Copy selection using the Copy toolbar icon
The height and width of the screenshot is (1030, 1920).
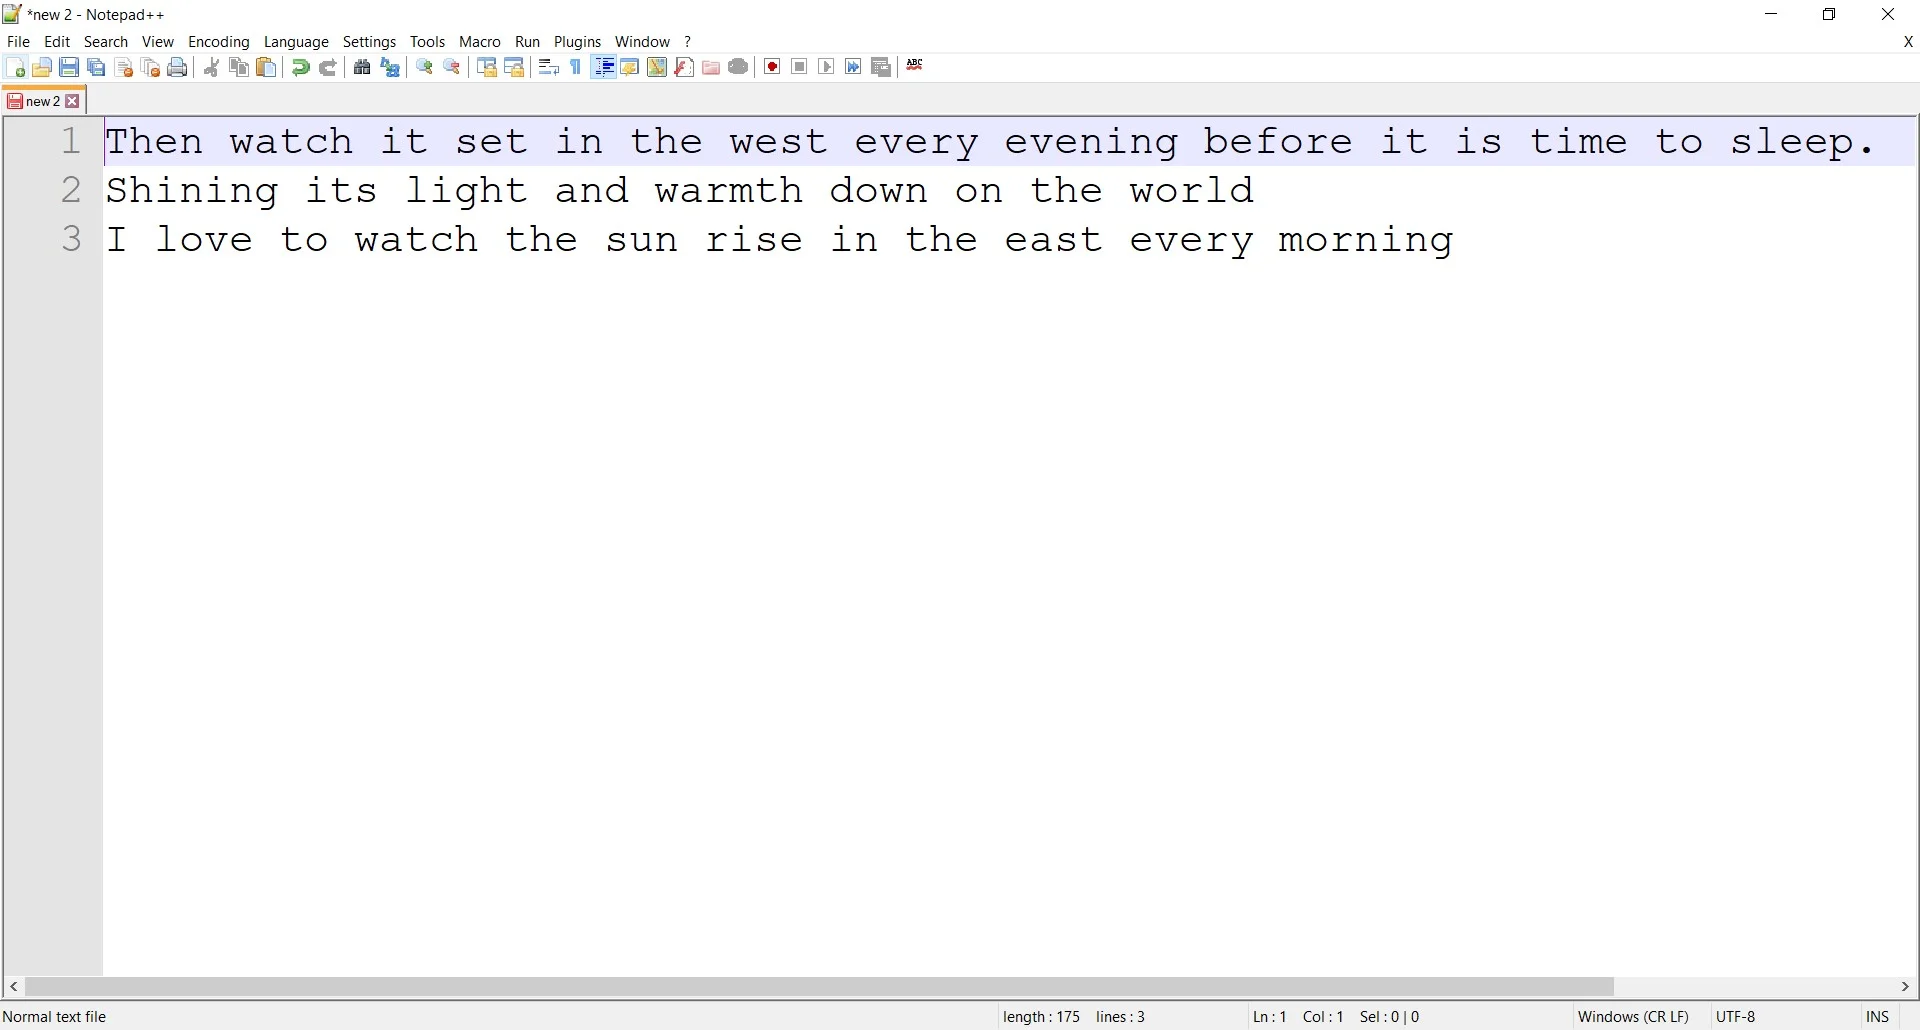tap(239, 67)
